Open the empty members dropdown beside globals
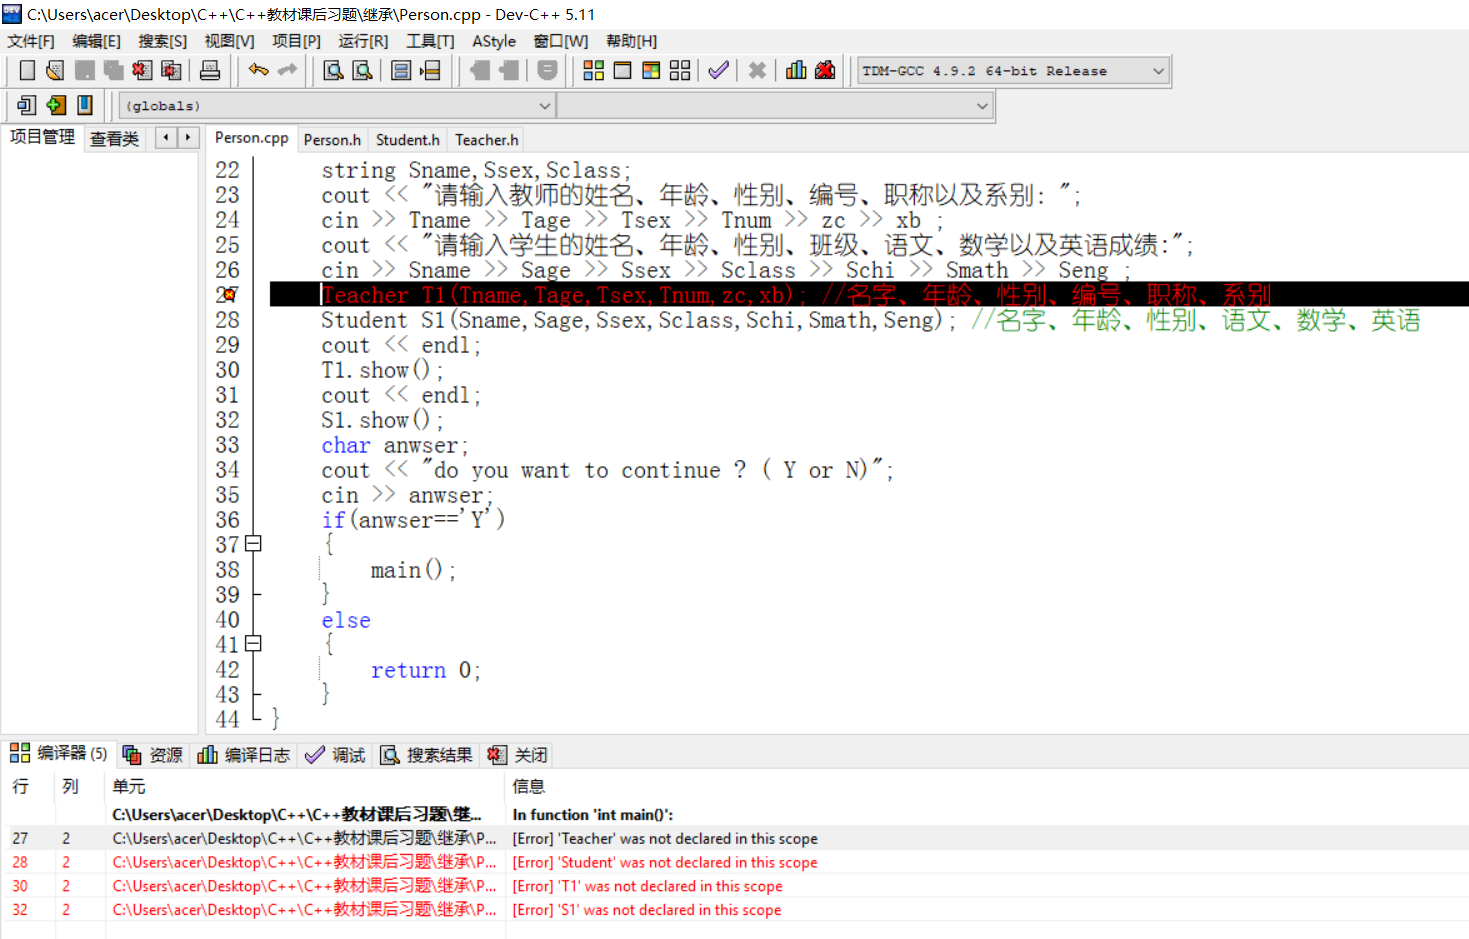The image size is (1469, 939). pos(775,106)
